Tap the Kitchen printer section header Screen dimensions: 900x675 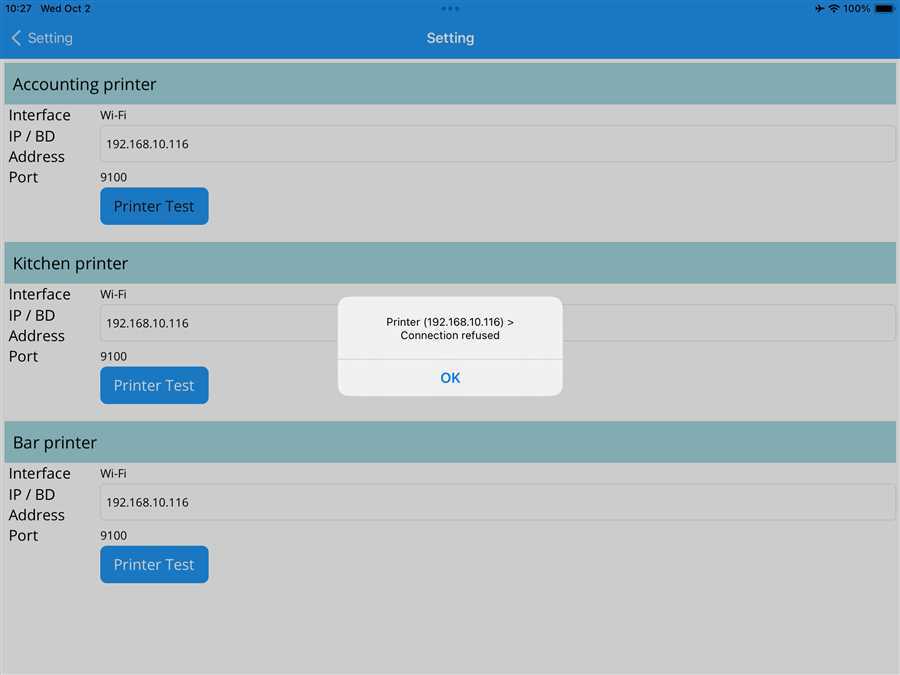pos(450,263)
